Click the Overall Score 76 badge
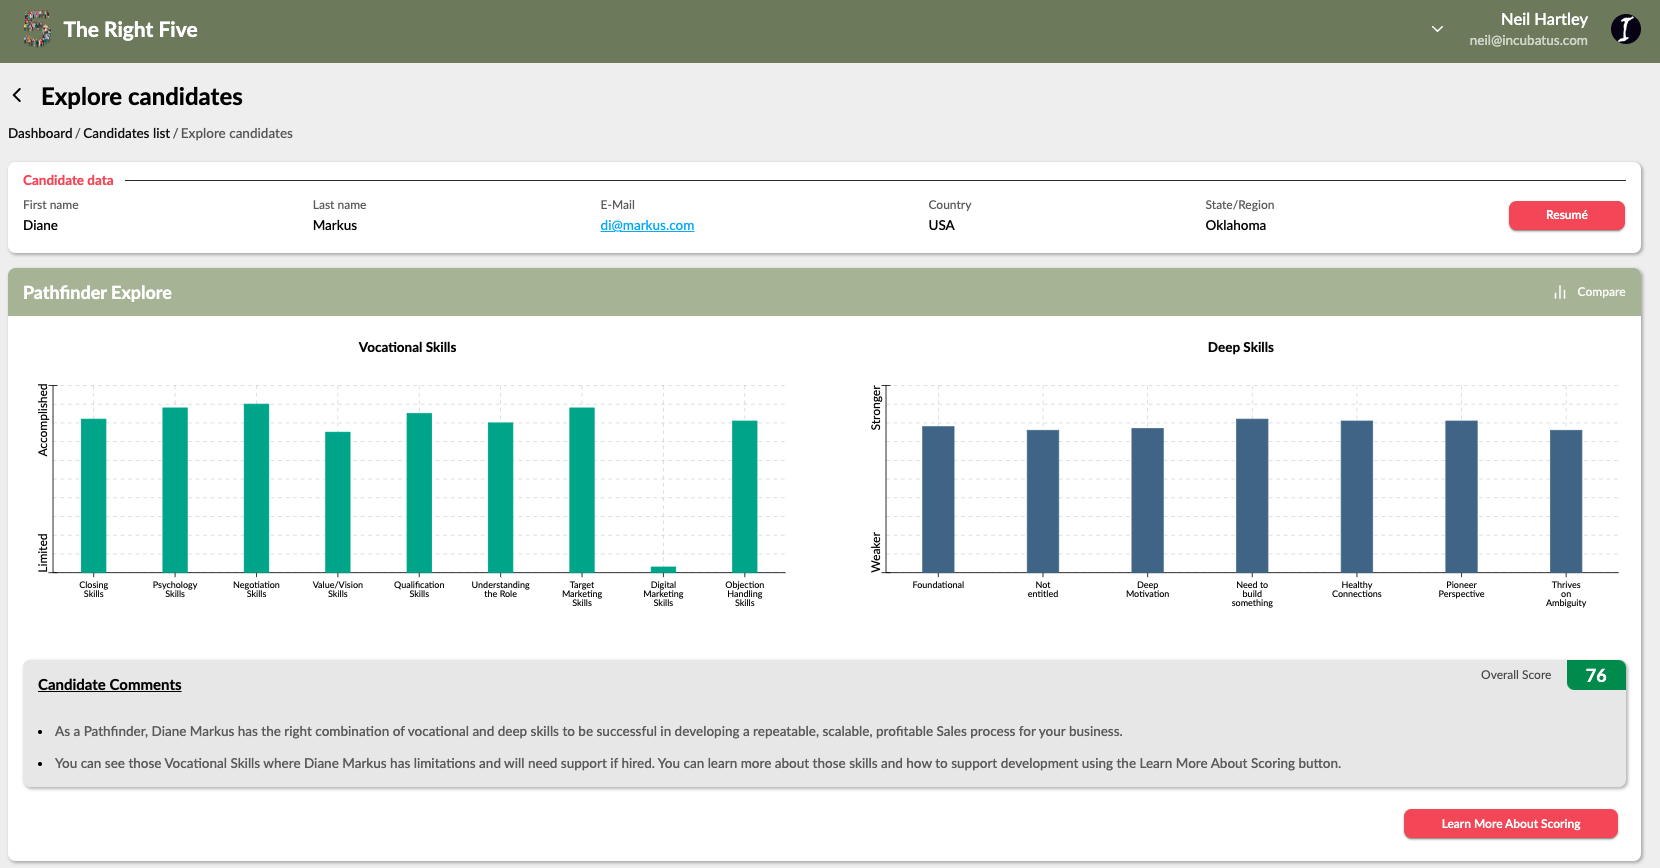 click(x=1596, y=675)
